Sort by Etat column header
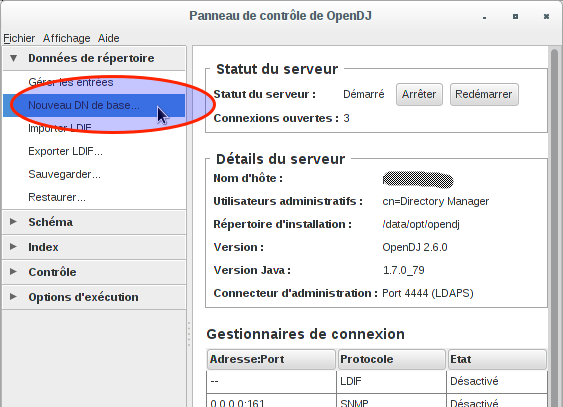 point(497,359)
